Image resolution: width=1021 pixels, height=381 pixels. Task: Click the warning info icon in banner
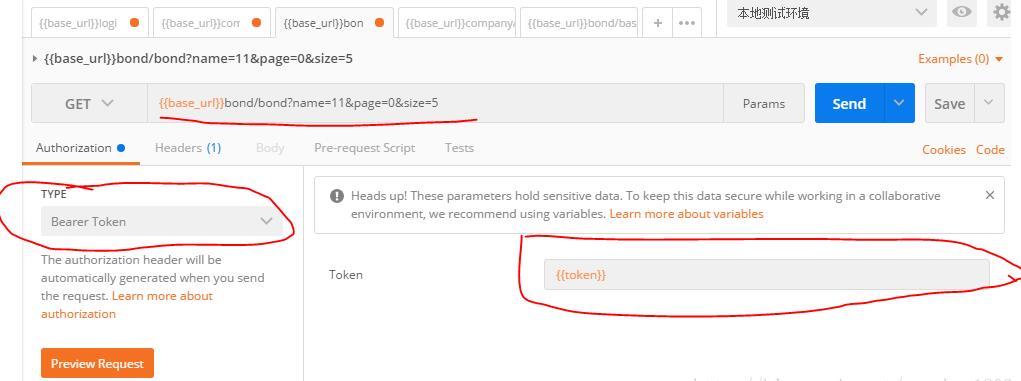click(x=336, y=195)
